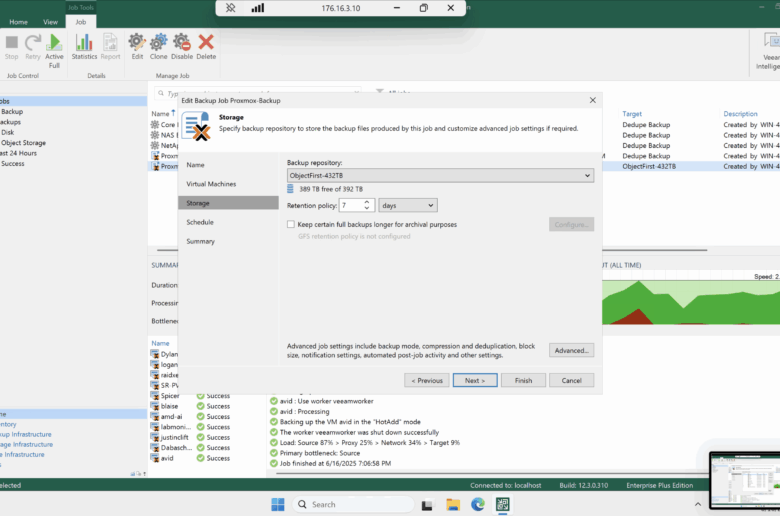Enable keep certain full backups for archival
This screenshot has width=780, height=516.
click(x=291, y=224)
